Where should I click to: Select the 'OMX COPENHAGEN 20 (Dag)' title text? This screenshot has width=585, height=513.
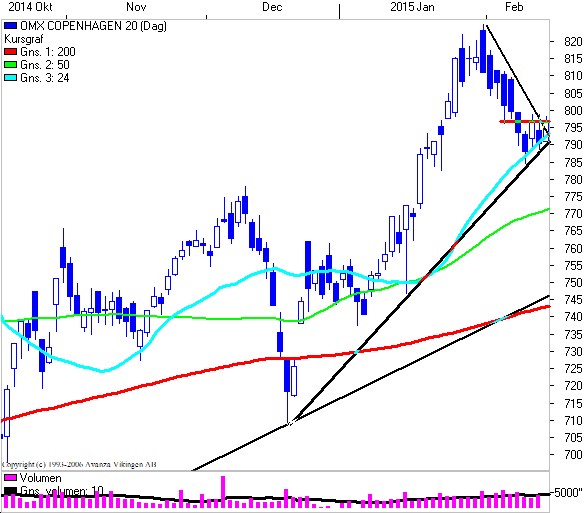93,26
